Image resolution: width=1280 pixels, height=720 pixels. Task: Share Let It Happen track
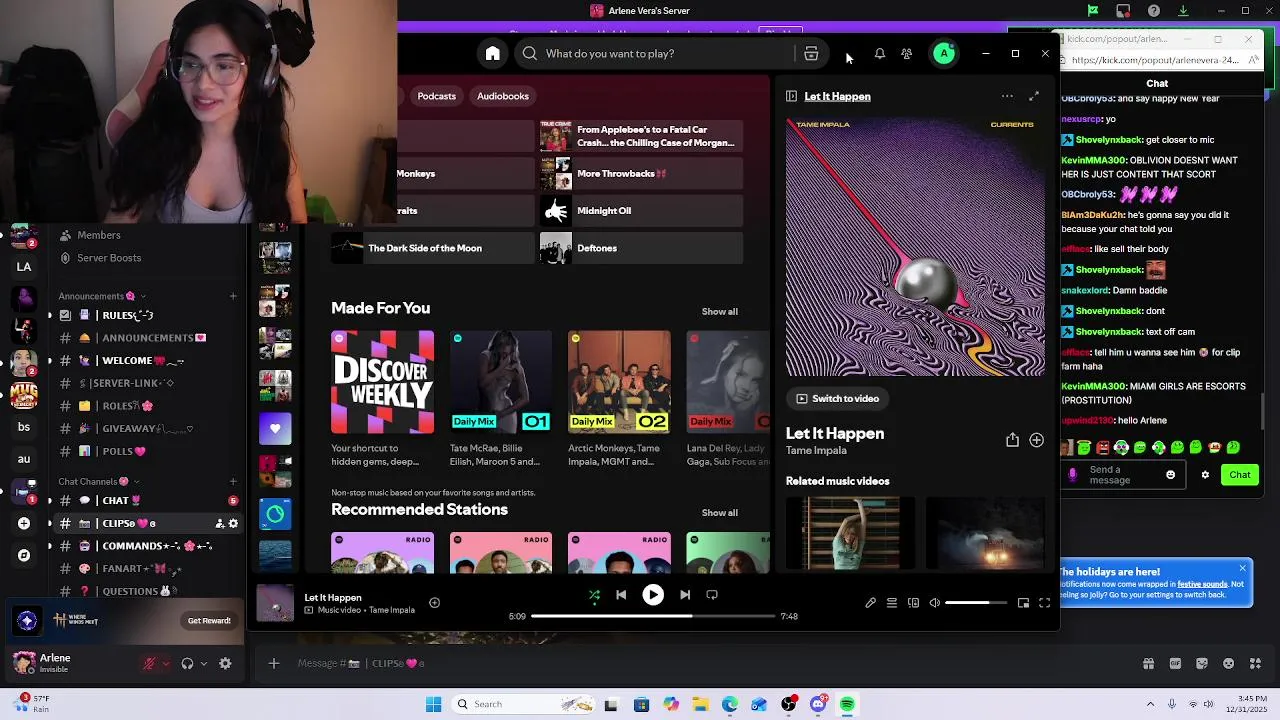(x=1012, y=440)
